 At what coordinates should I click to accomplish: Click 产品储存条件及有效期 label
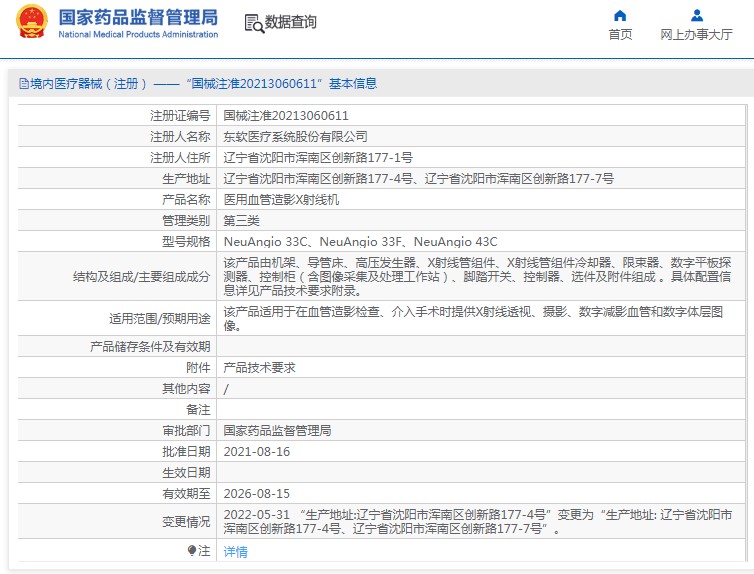coord(150,347)
